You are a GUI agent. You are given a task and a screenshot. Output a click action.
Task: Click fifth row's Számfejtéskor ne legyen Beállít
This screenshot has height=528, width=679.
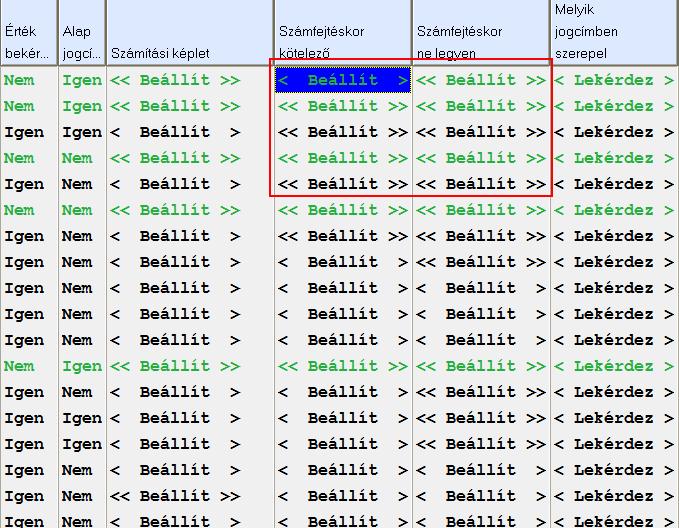pos(481,184)
